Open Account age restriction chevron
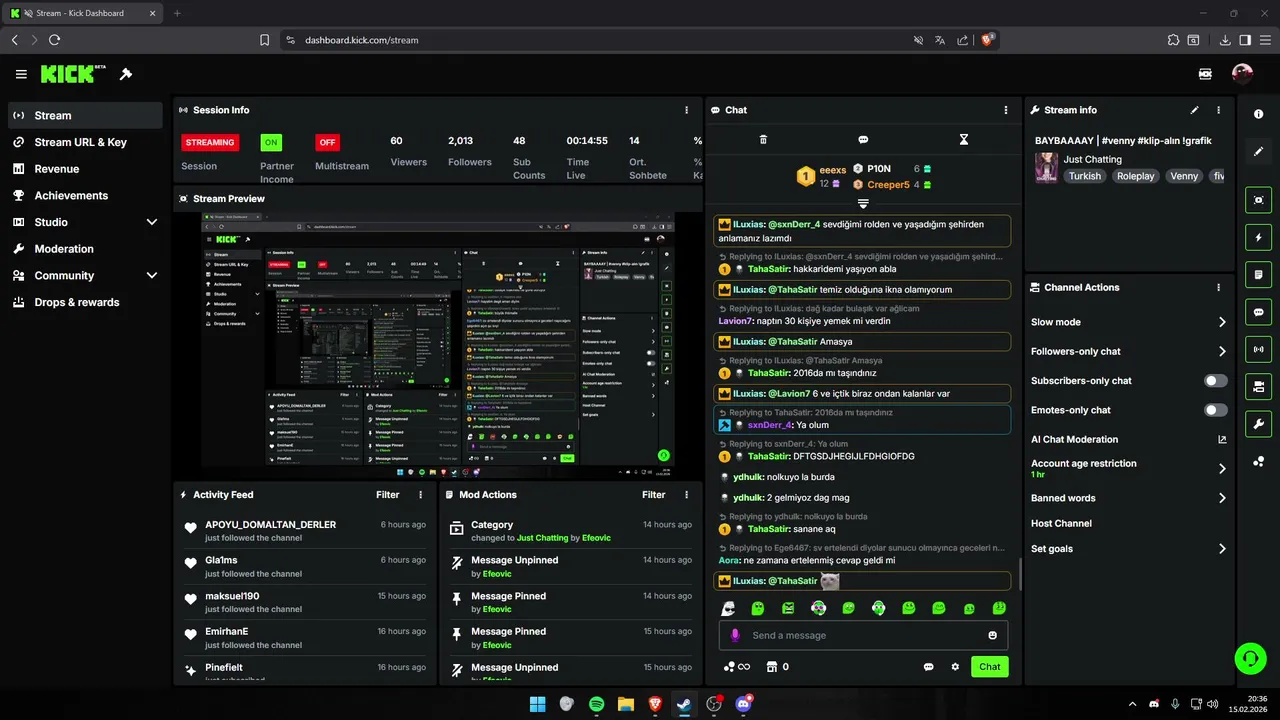1280x720 pixels. click(x=1222, y=468)
